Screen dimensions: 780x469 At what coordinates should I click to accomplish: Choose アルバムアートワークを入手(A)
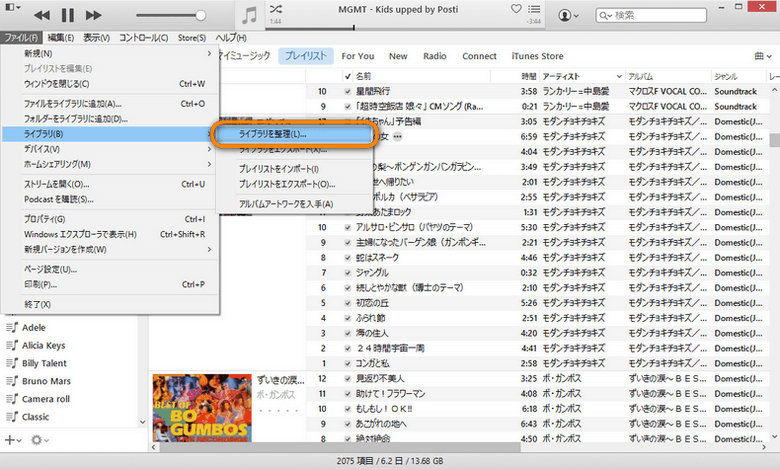[294, 204]
